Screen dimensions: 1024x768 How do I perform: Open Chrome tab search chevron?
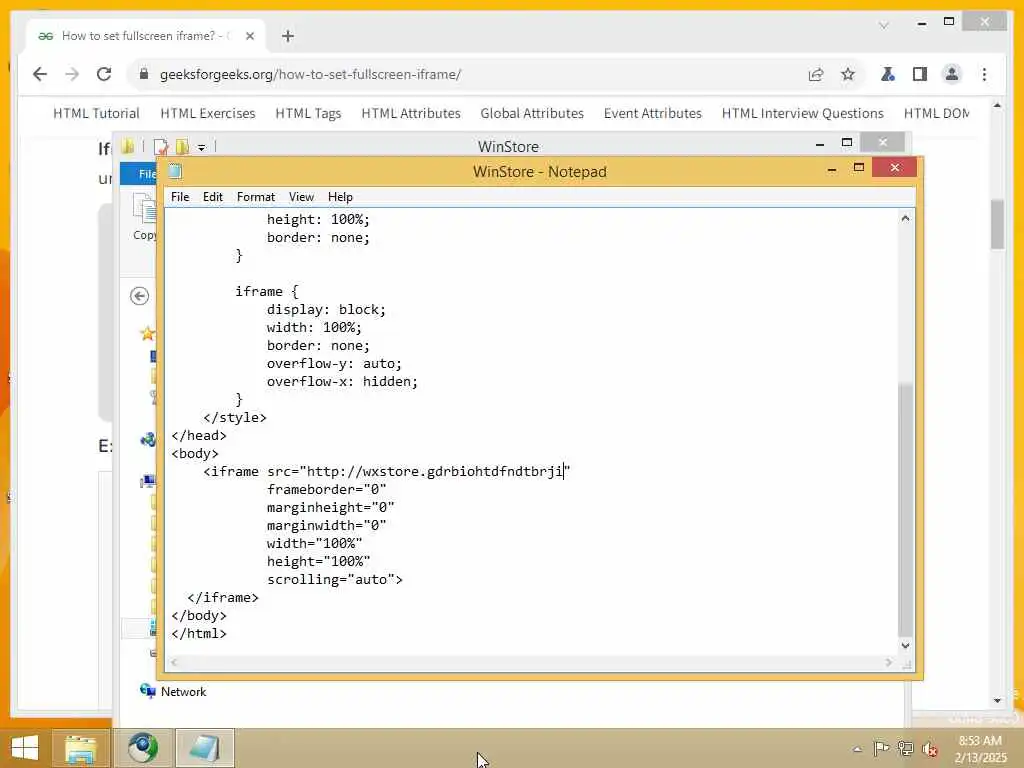[x=884, y=25]
